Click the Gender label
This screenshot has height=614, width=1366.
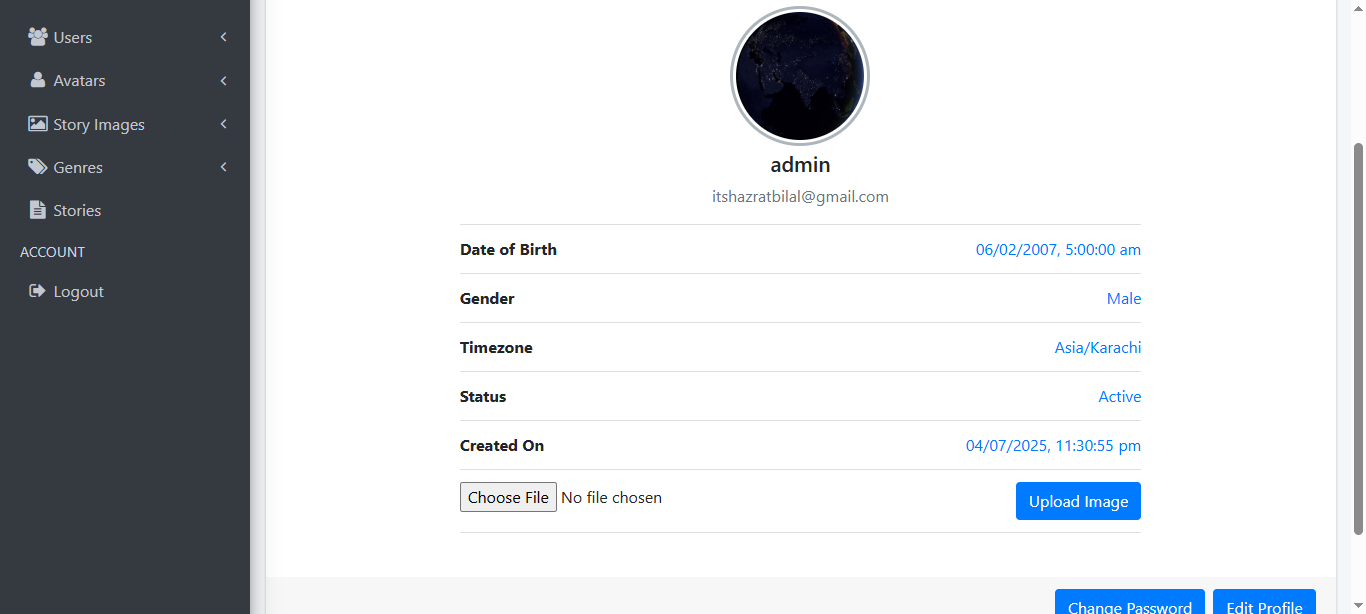487,298
